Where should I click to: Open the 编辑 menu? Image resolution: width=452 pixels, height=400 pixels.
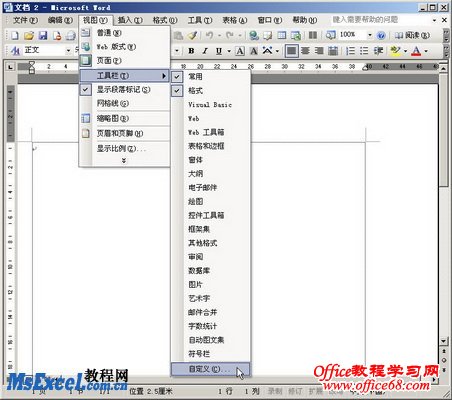click(x=60, y=20)
